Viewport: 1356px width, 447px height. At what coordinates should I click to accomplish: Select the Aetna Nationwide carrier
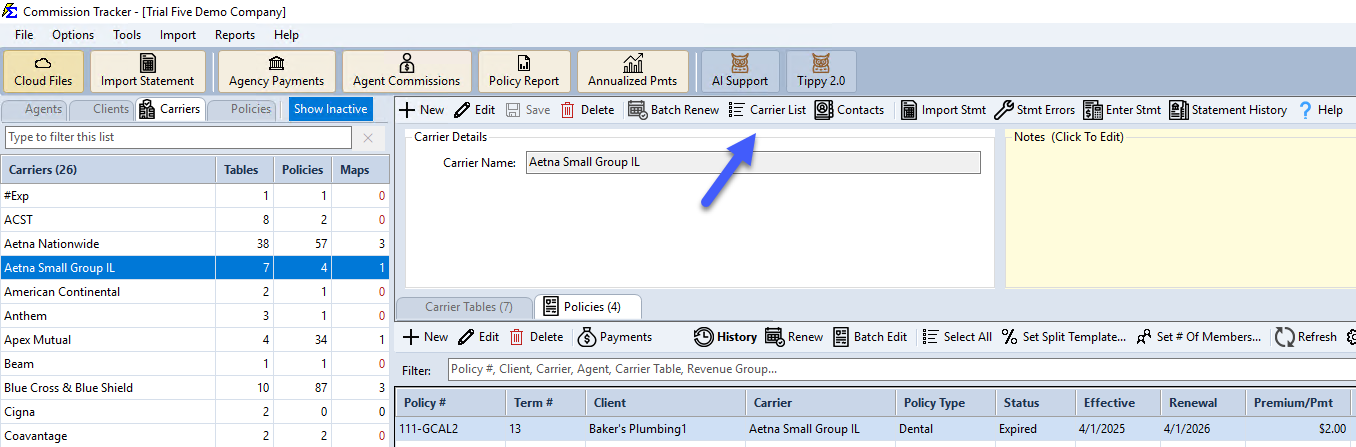195,244
